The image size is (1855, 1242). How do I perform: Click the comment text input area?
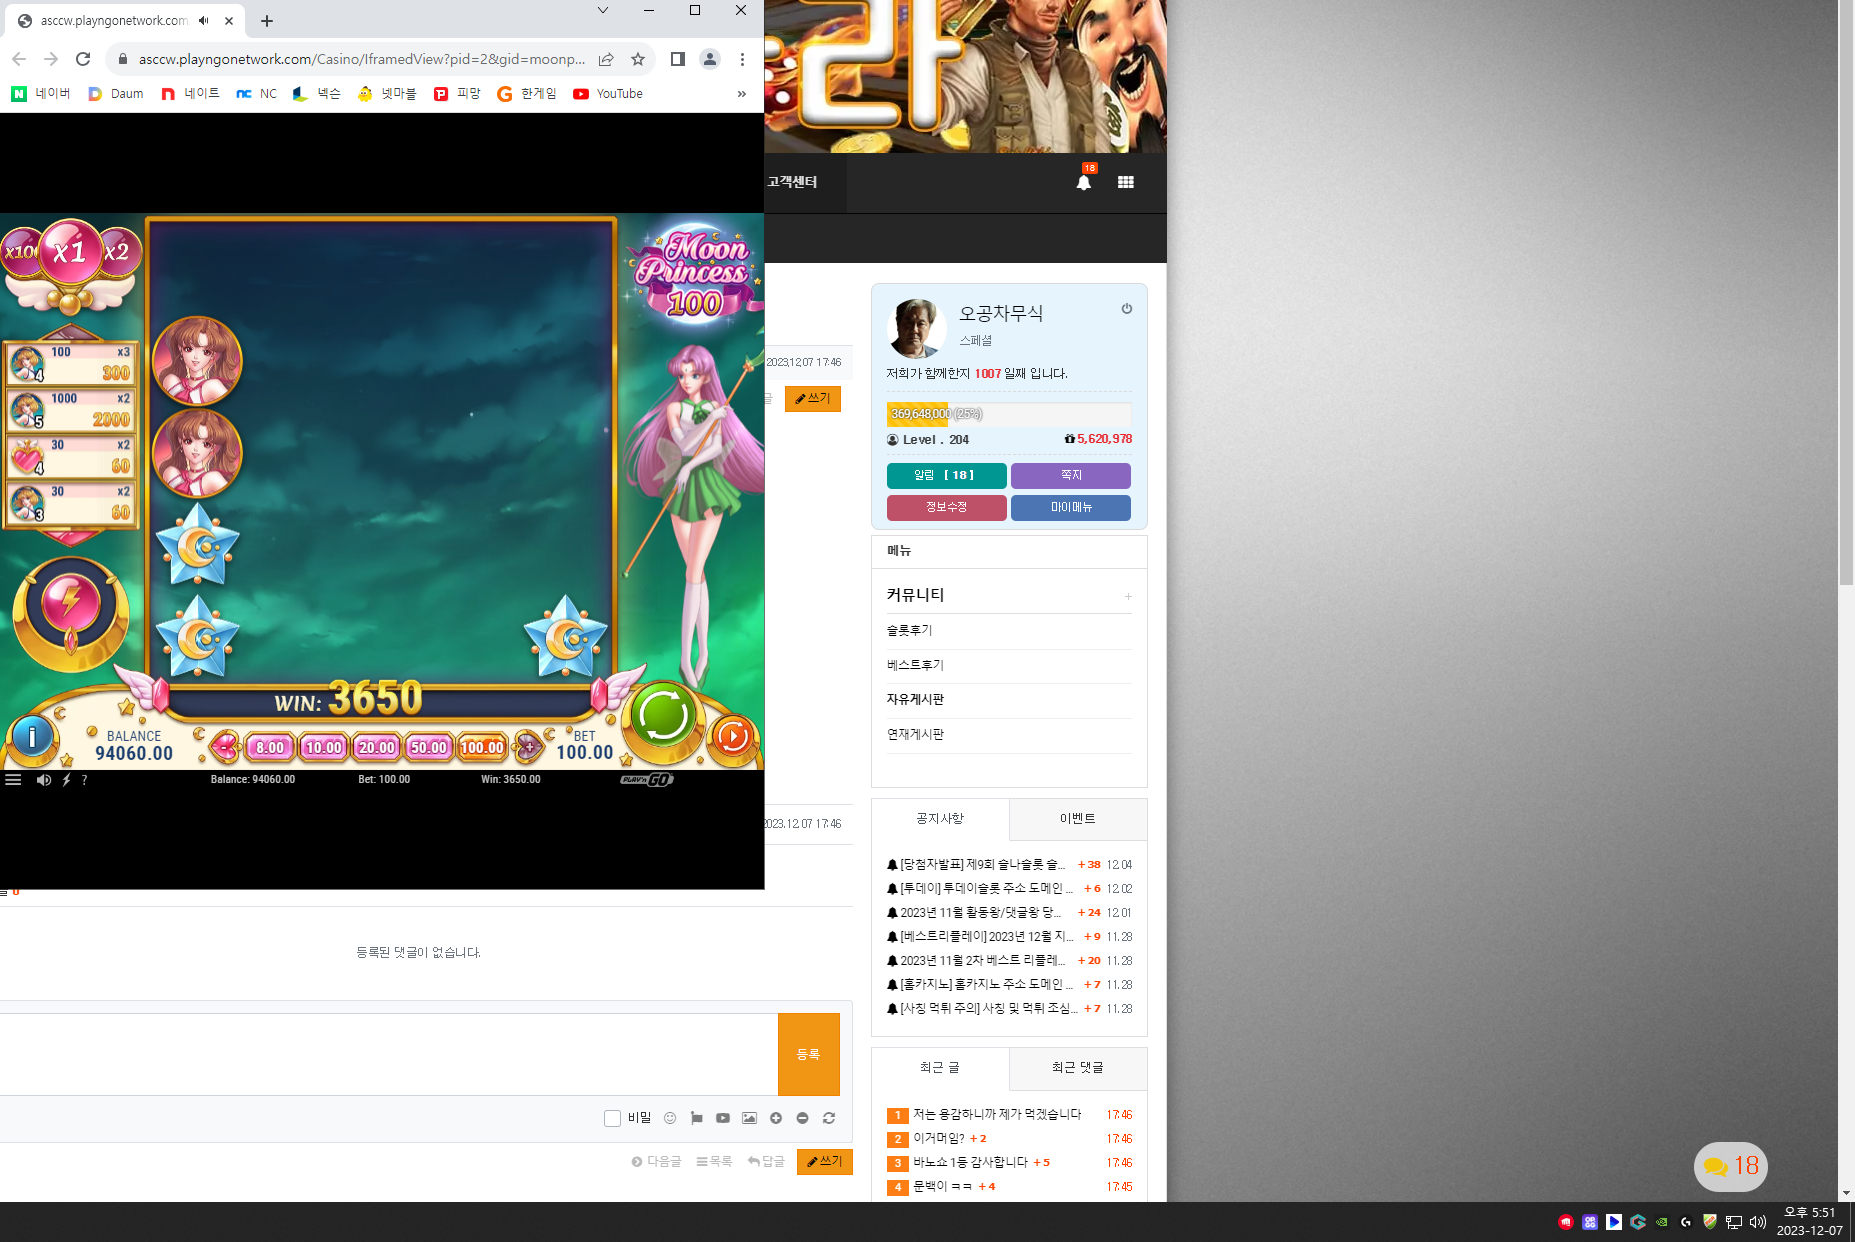coord(388,1055)
